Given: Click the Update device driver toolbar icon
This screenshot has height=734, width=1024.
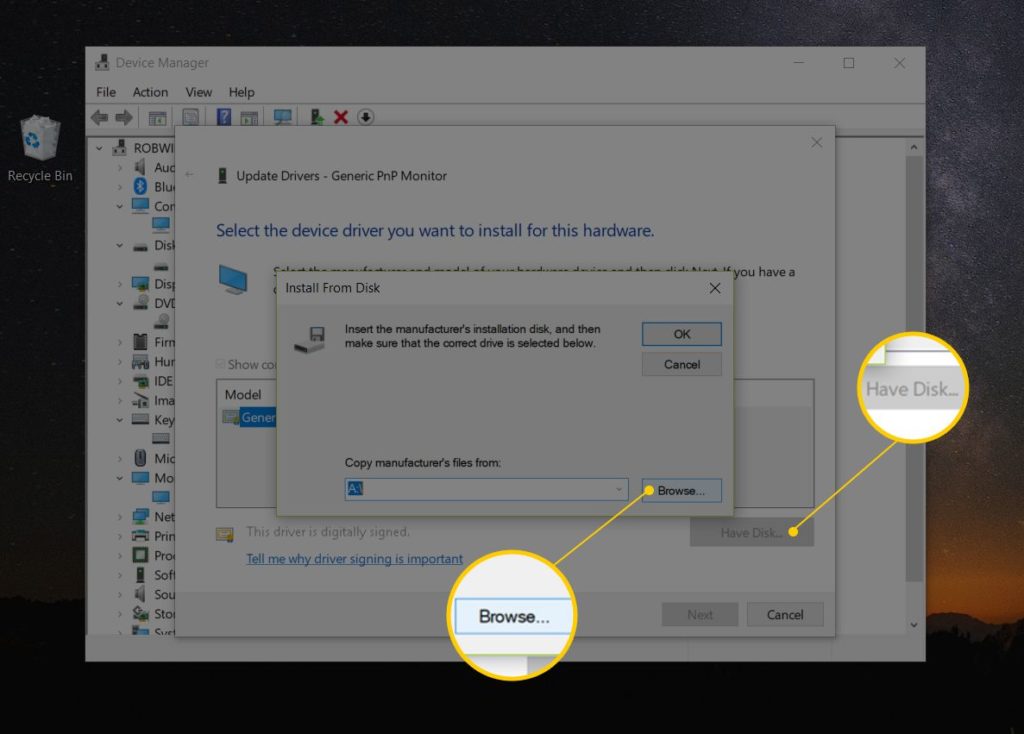Looking at the screenshot, I should (x=318, y=117).
